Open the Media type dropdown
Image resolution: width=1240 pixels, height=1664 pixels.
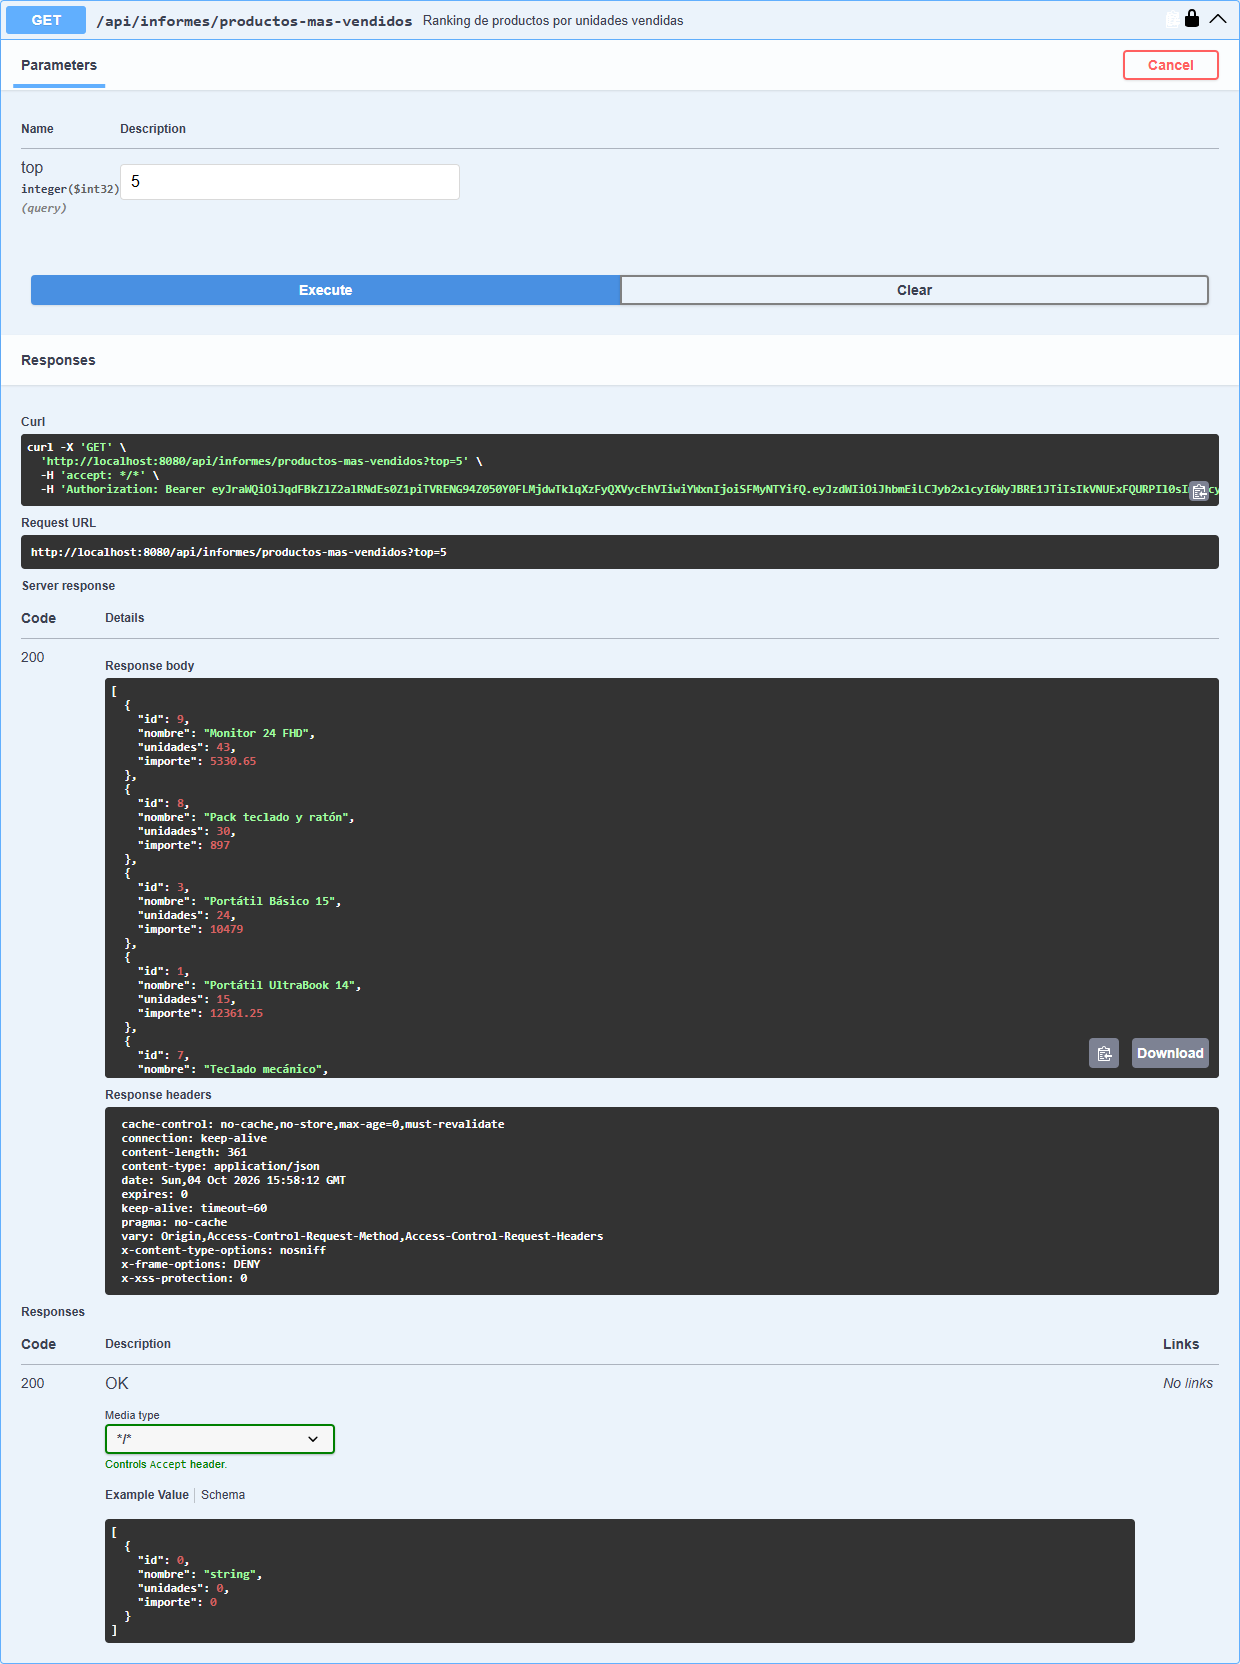[220, 1439]
